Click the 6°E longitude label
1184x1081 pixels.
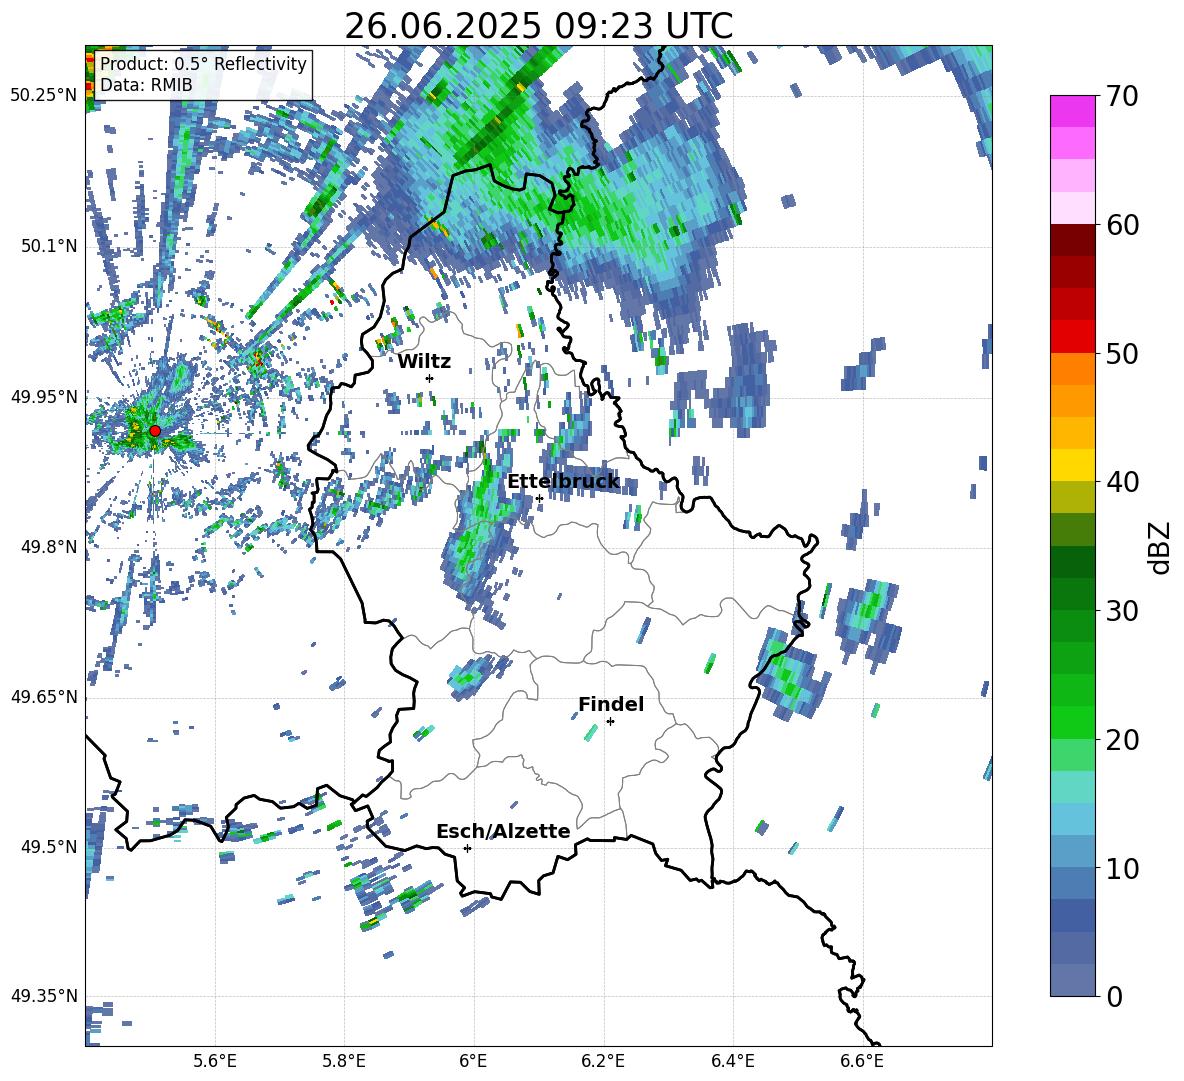pyautogui.click(x=473, y=1061)
